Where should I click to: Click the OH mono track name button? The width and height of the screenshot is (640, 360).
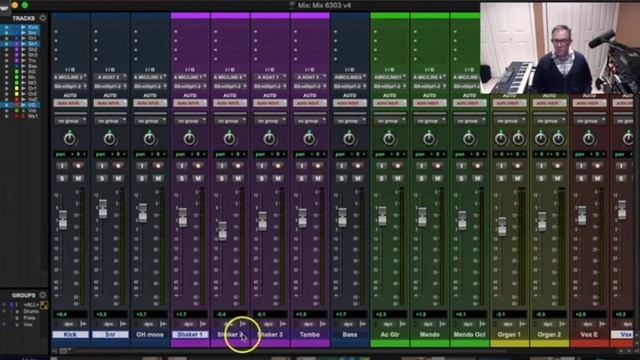(150, 335)
